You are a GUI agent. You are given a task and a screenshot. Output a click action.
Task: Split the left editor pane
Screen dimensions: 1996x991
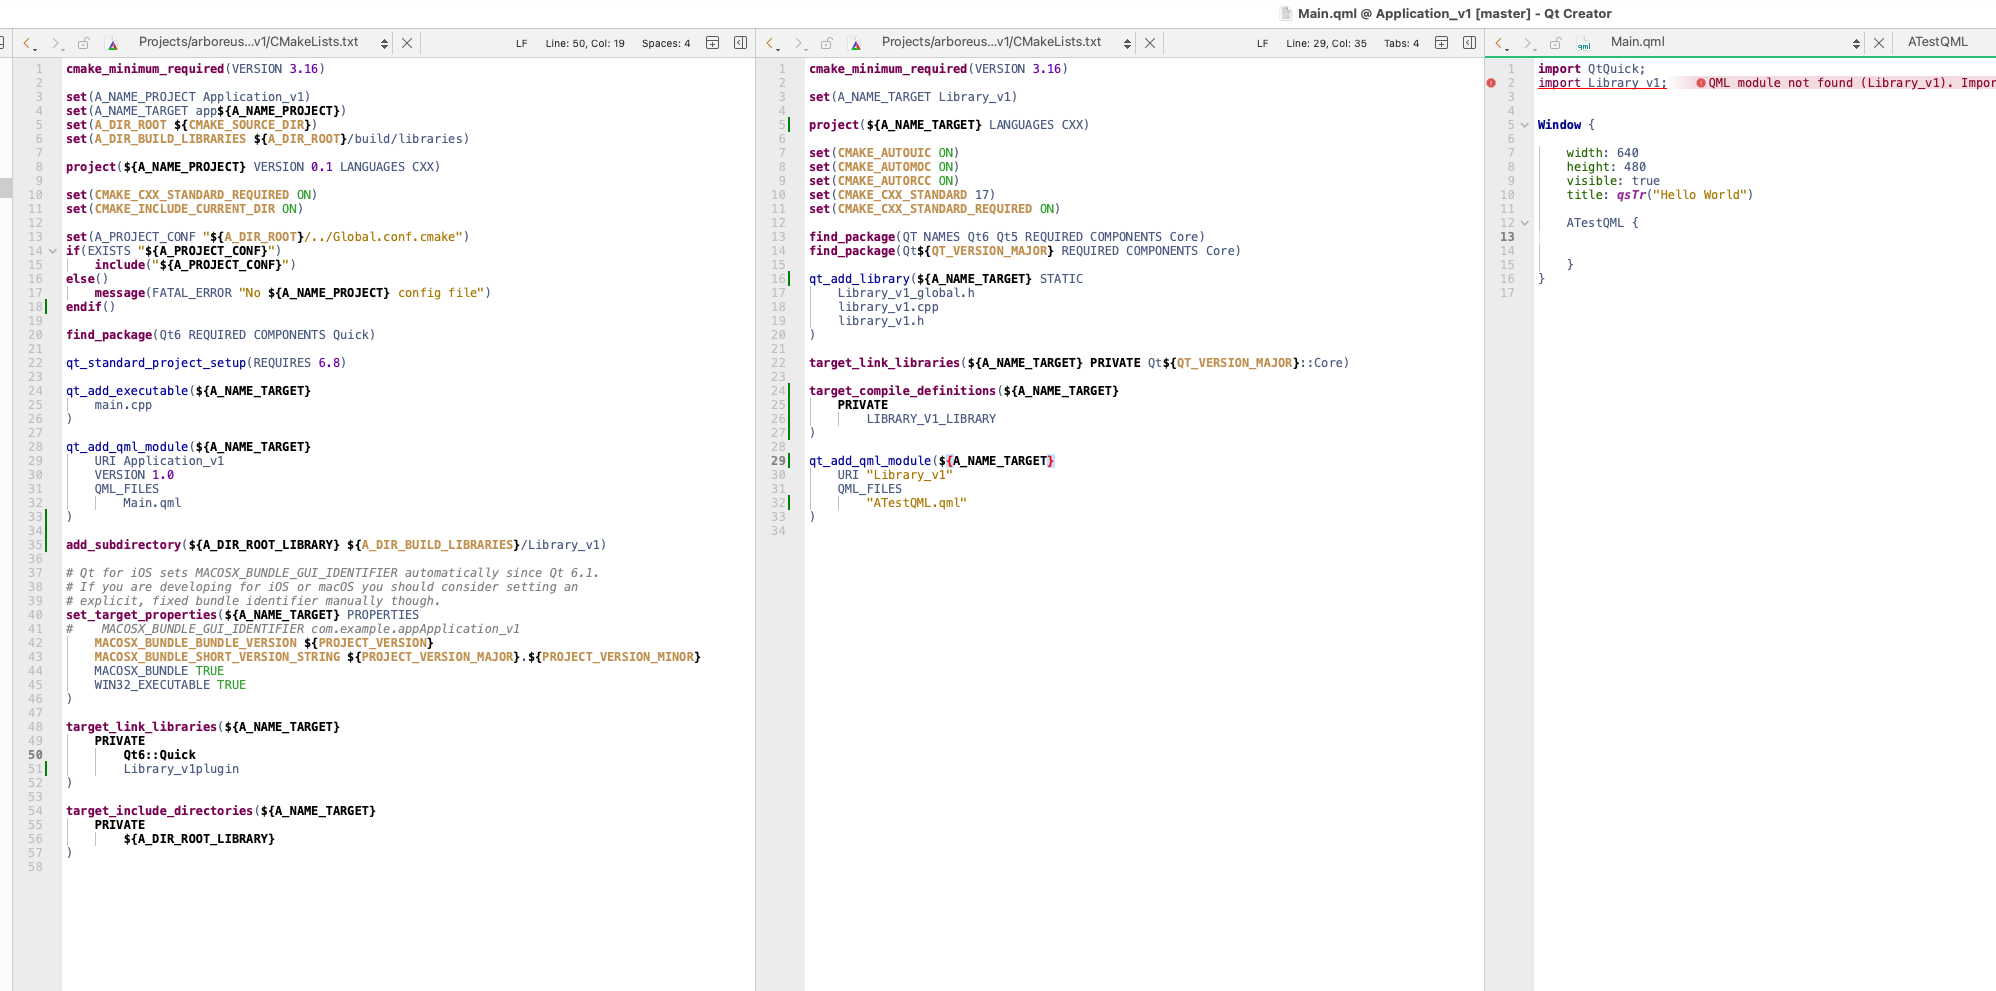[x=713, y=43]
